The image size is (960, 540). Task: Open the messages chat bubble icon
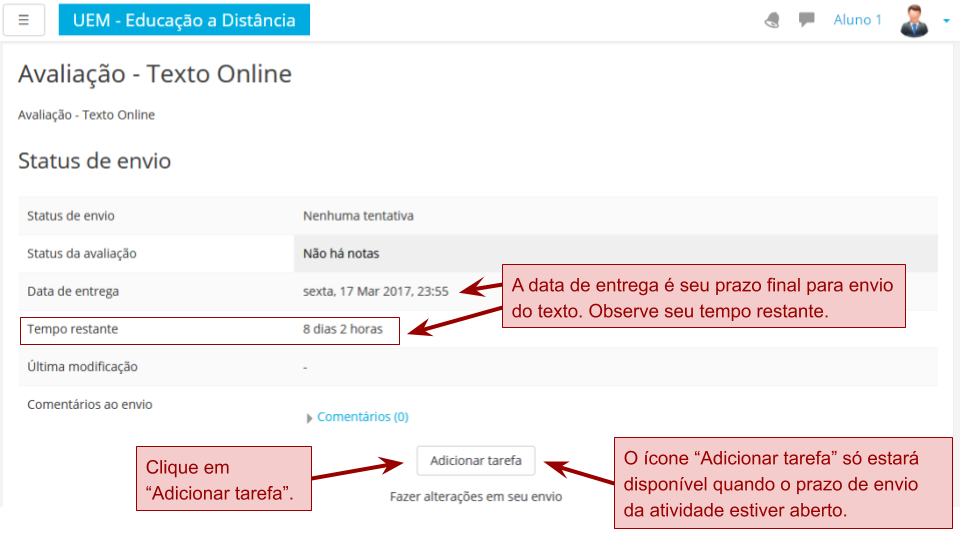[806, 20]
